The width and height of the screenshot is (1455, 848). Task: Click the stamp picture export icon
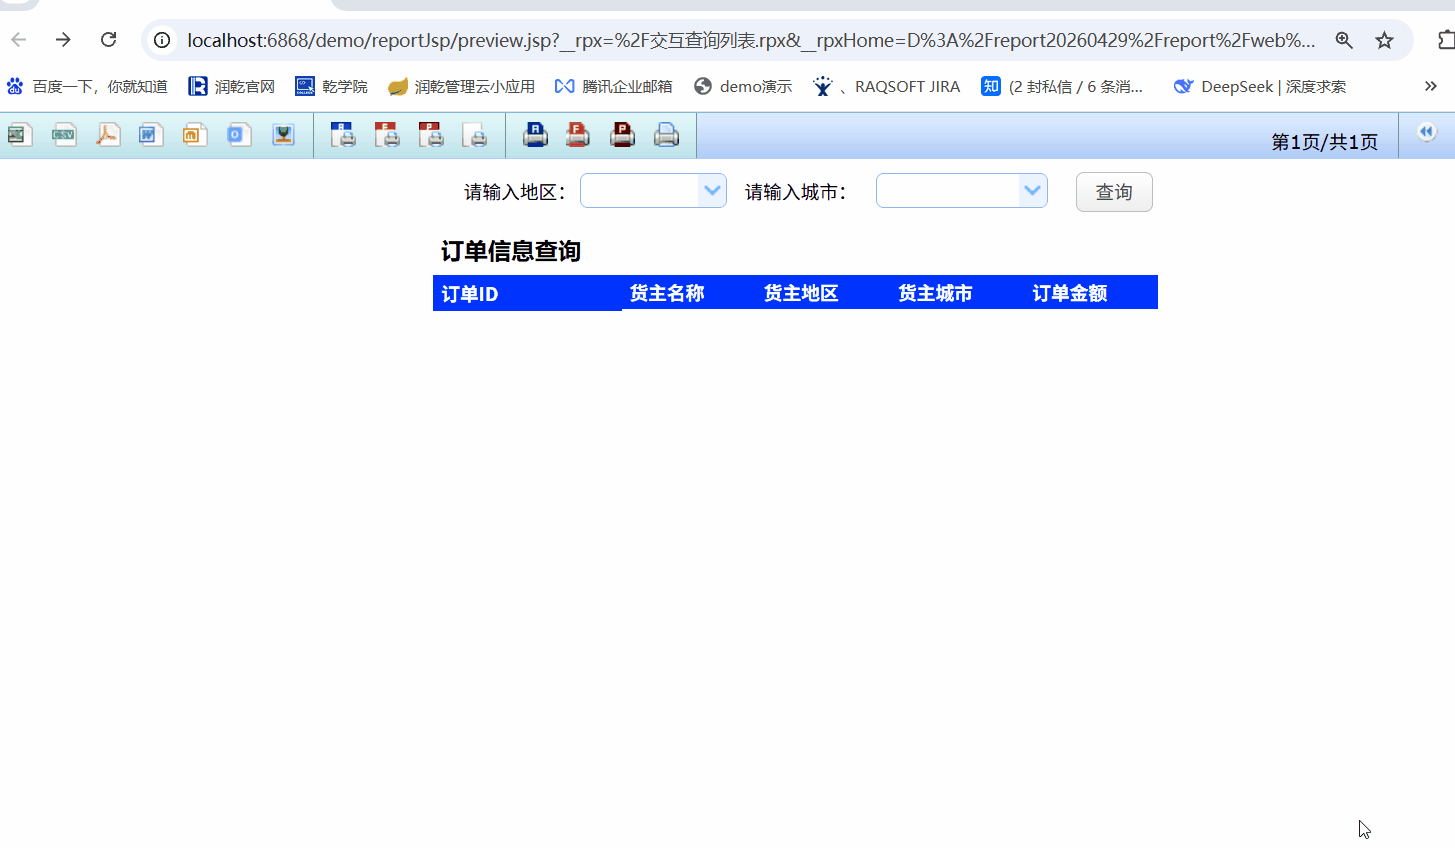283,134
